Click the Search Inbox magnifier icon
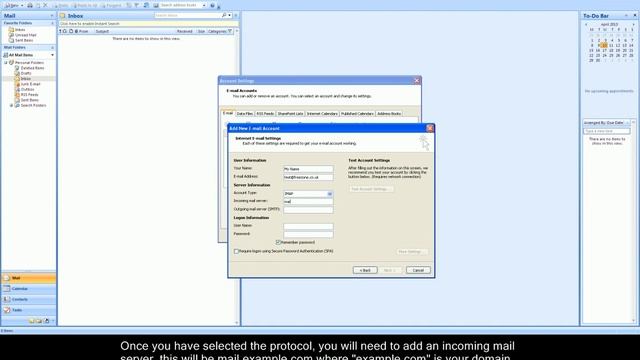 (224, 16)
